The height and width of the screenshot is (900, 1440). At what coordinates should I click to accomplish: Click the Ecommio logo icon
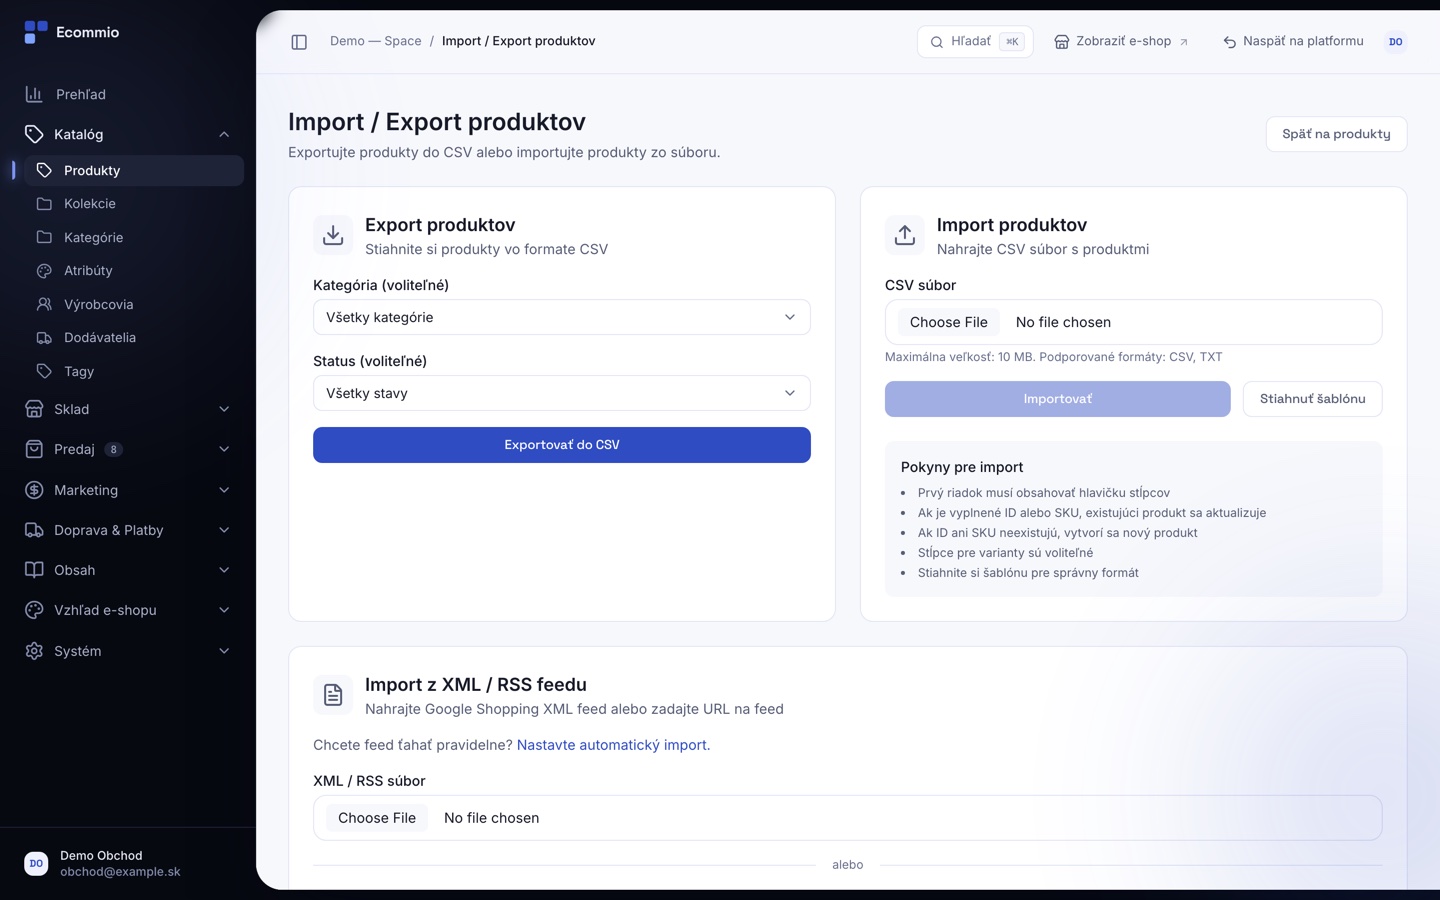36,32
